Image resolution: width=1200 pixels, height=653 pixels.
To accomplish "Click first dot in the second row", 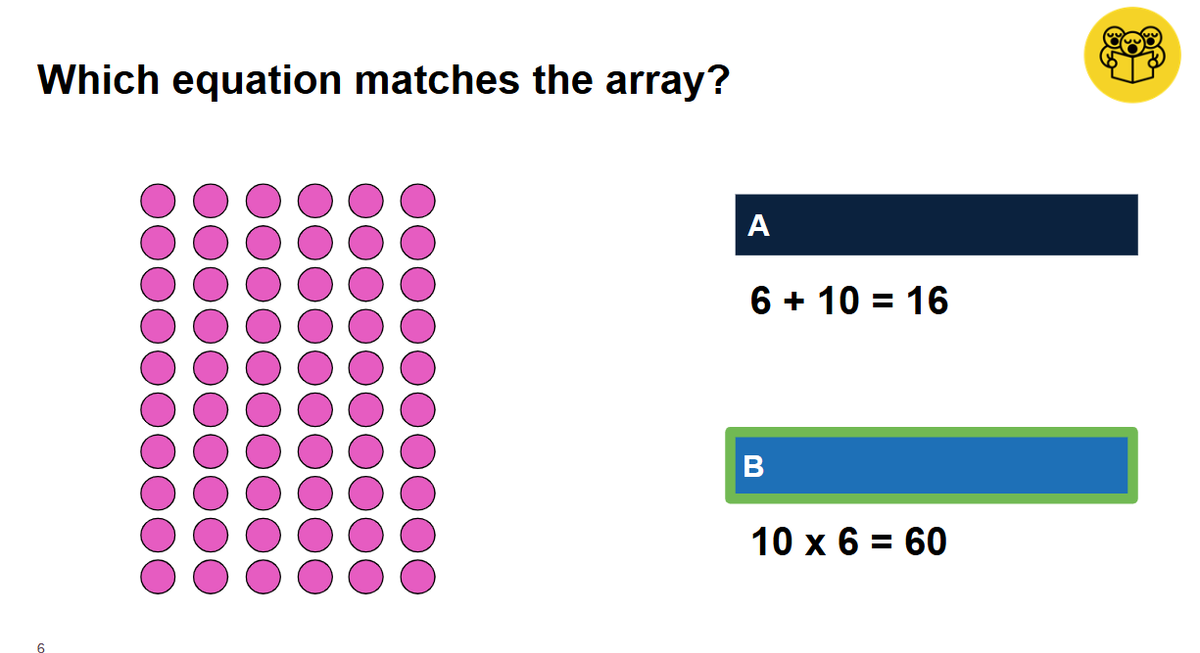I will [x=158, y=243].
